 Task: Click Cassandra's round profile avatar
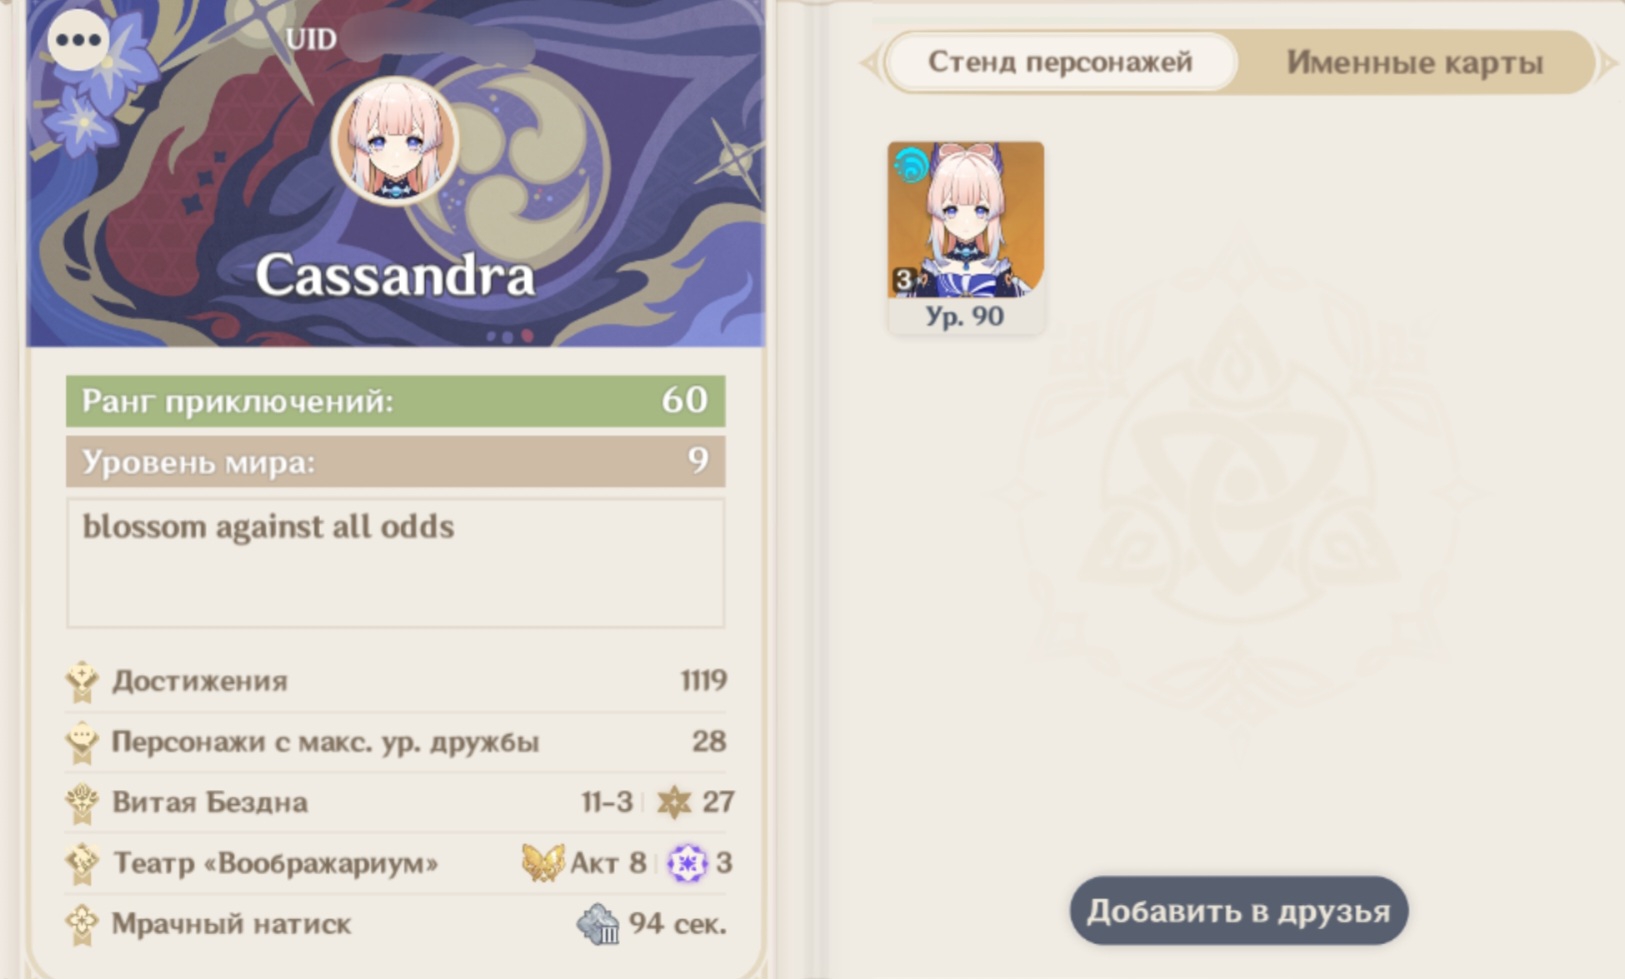[395, 141]
